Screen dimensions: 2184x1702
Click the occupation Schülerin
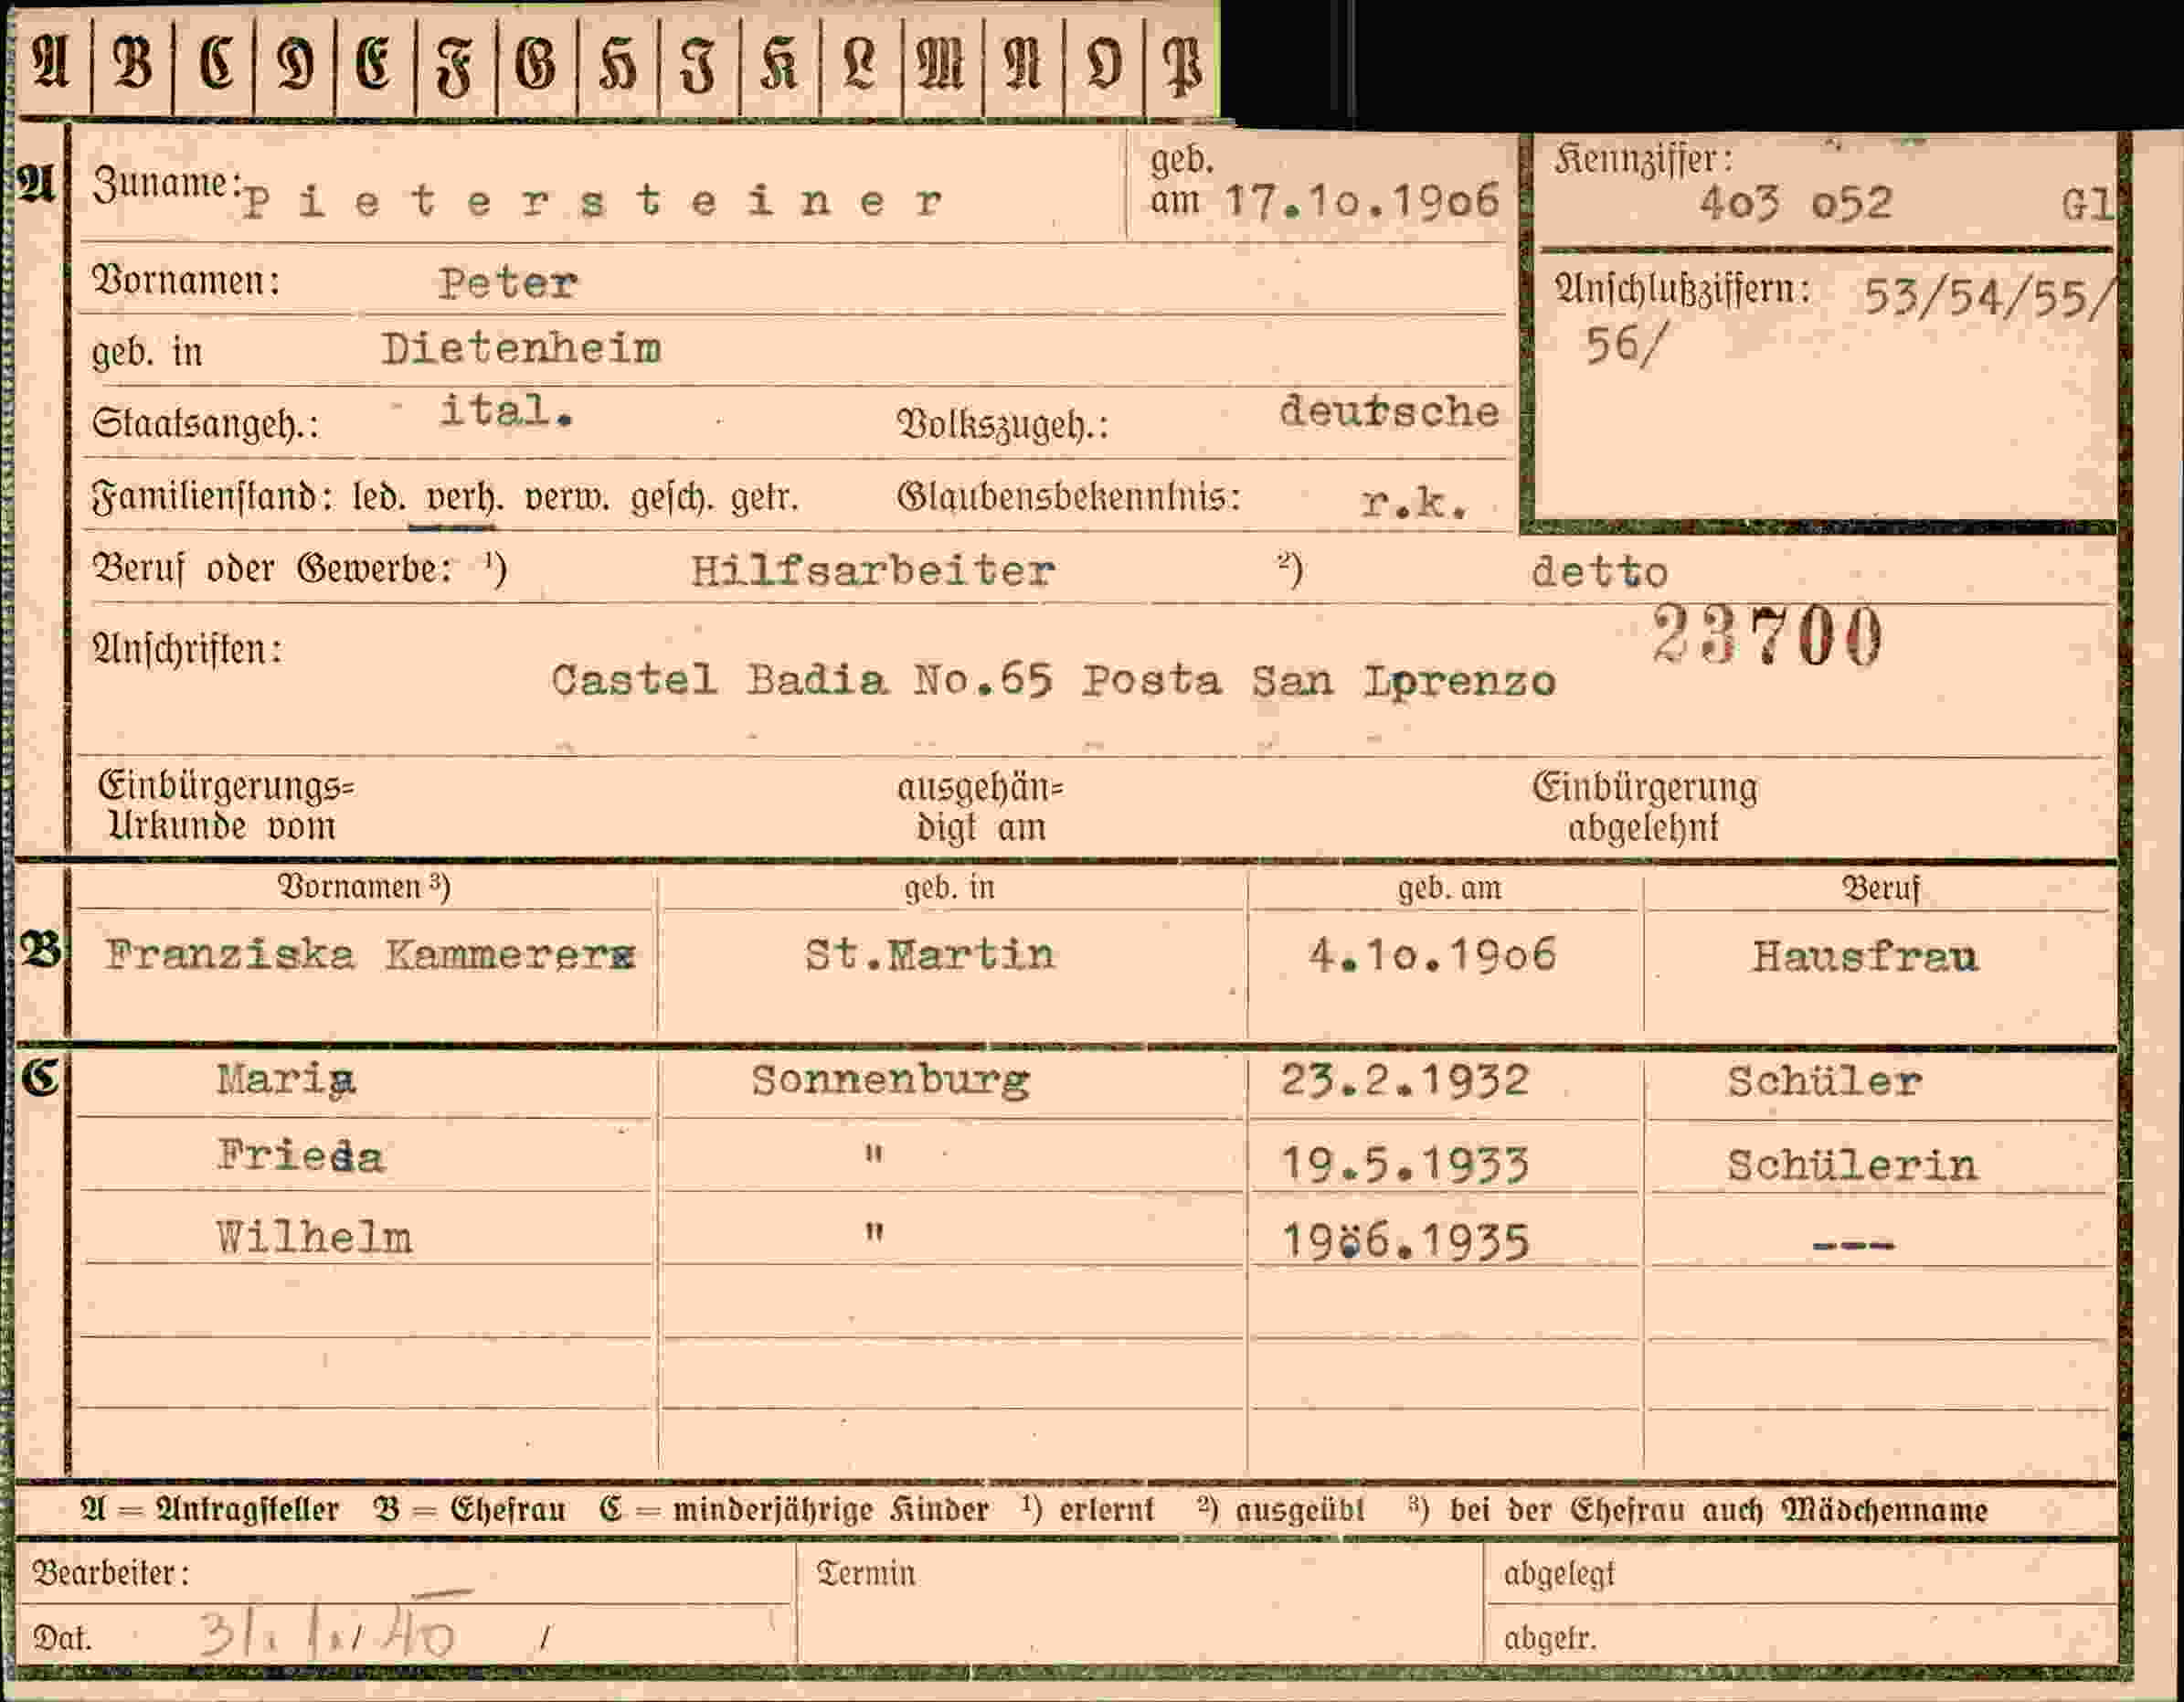click(1852, 1165)
